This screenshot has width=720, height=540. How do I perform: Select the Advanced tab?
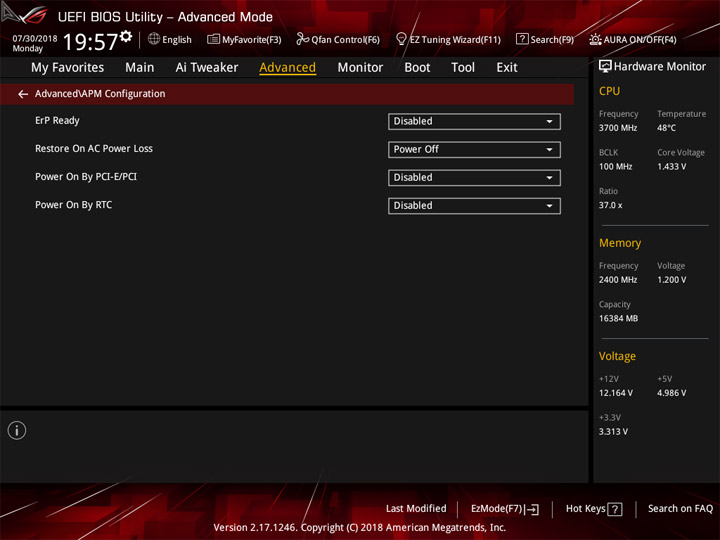287,68
